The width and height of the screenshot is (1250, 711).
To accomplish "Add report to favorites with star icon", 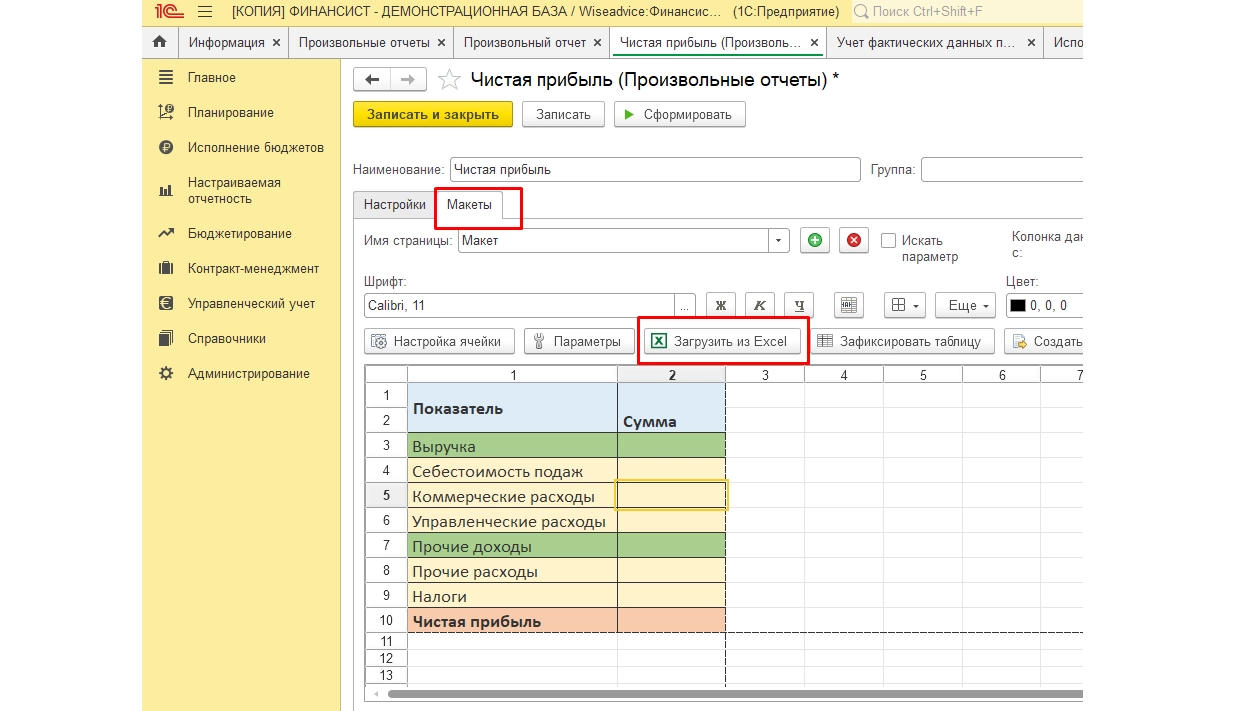I will pyautogui.click(x=450, y=80).
